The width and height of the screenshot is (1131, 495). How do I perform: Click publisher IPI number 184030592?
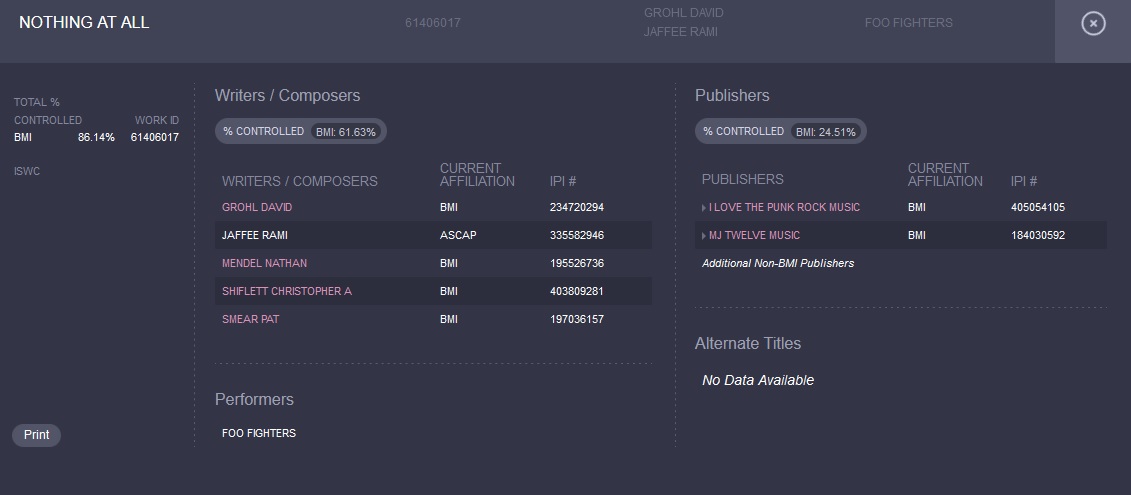(x=1037, y=236)
